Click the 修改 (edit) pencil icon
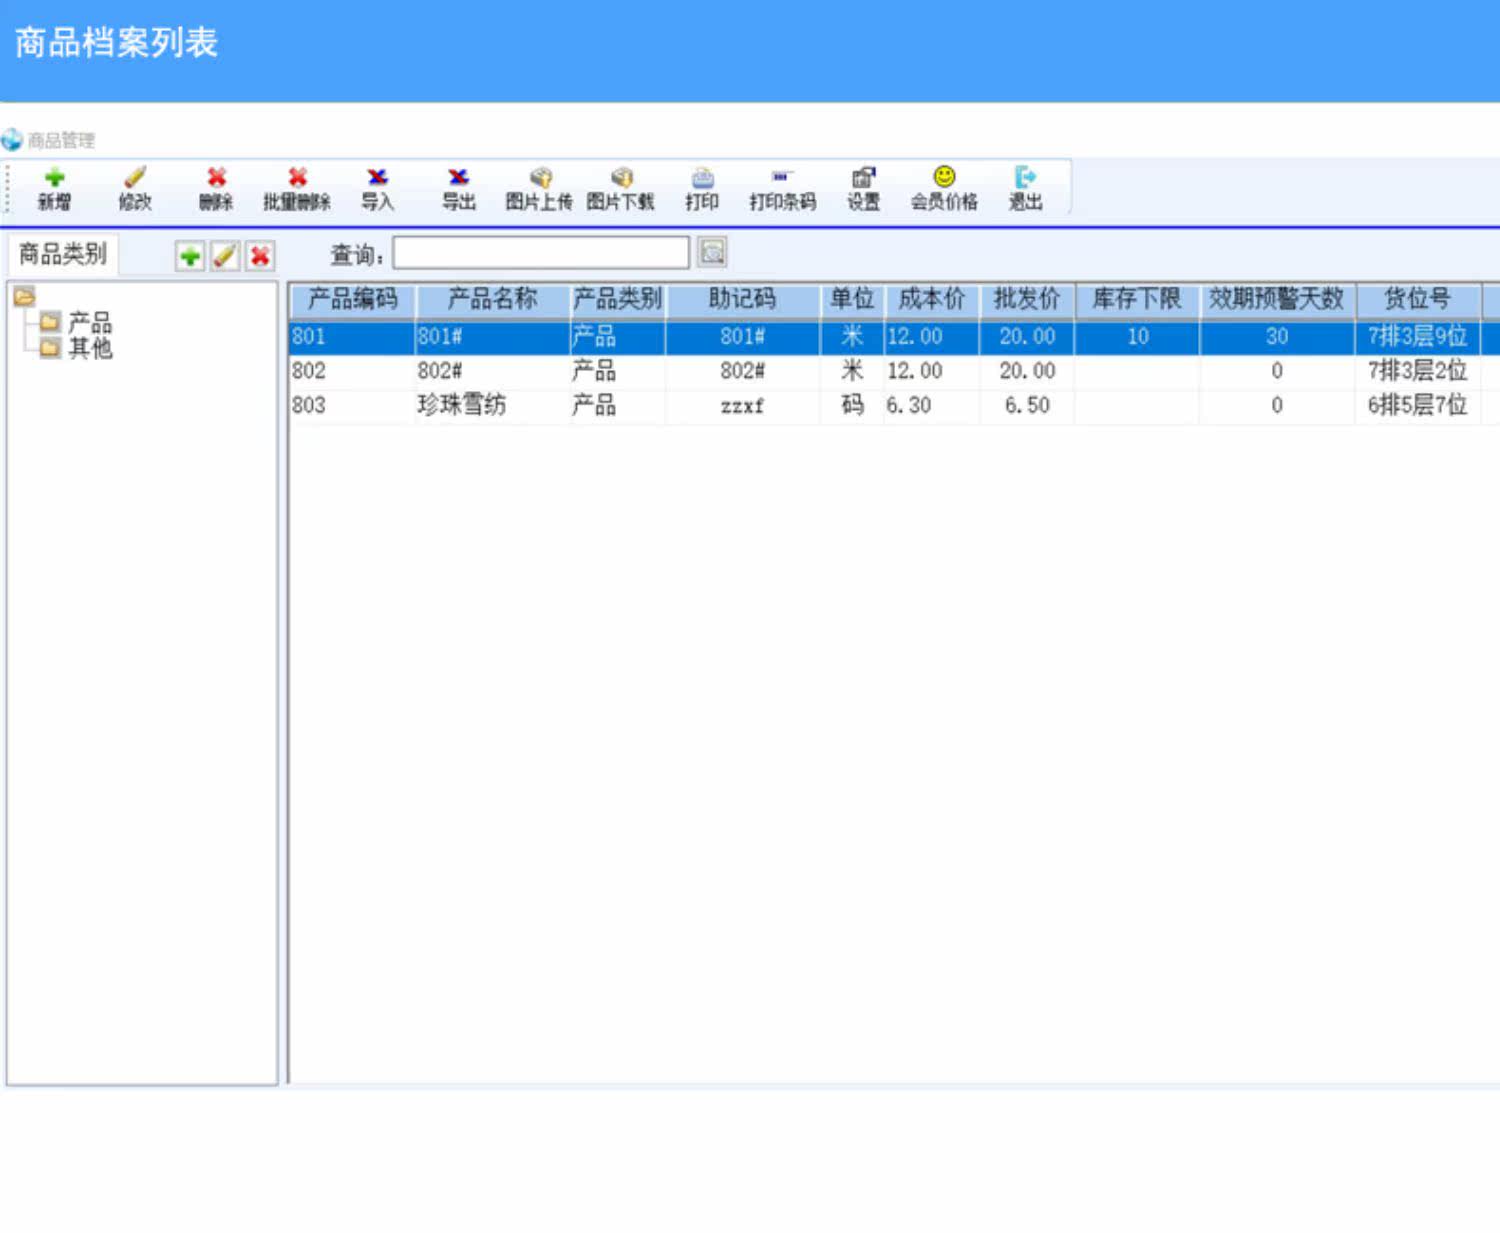The image size is (1500, 1233). [x=135, y=178]
